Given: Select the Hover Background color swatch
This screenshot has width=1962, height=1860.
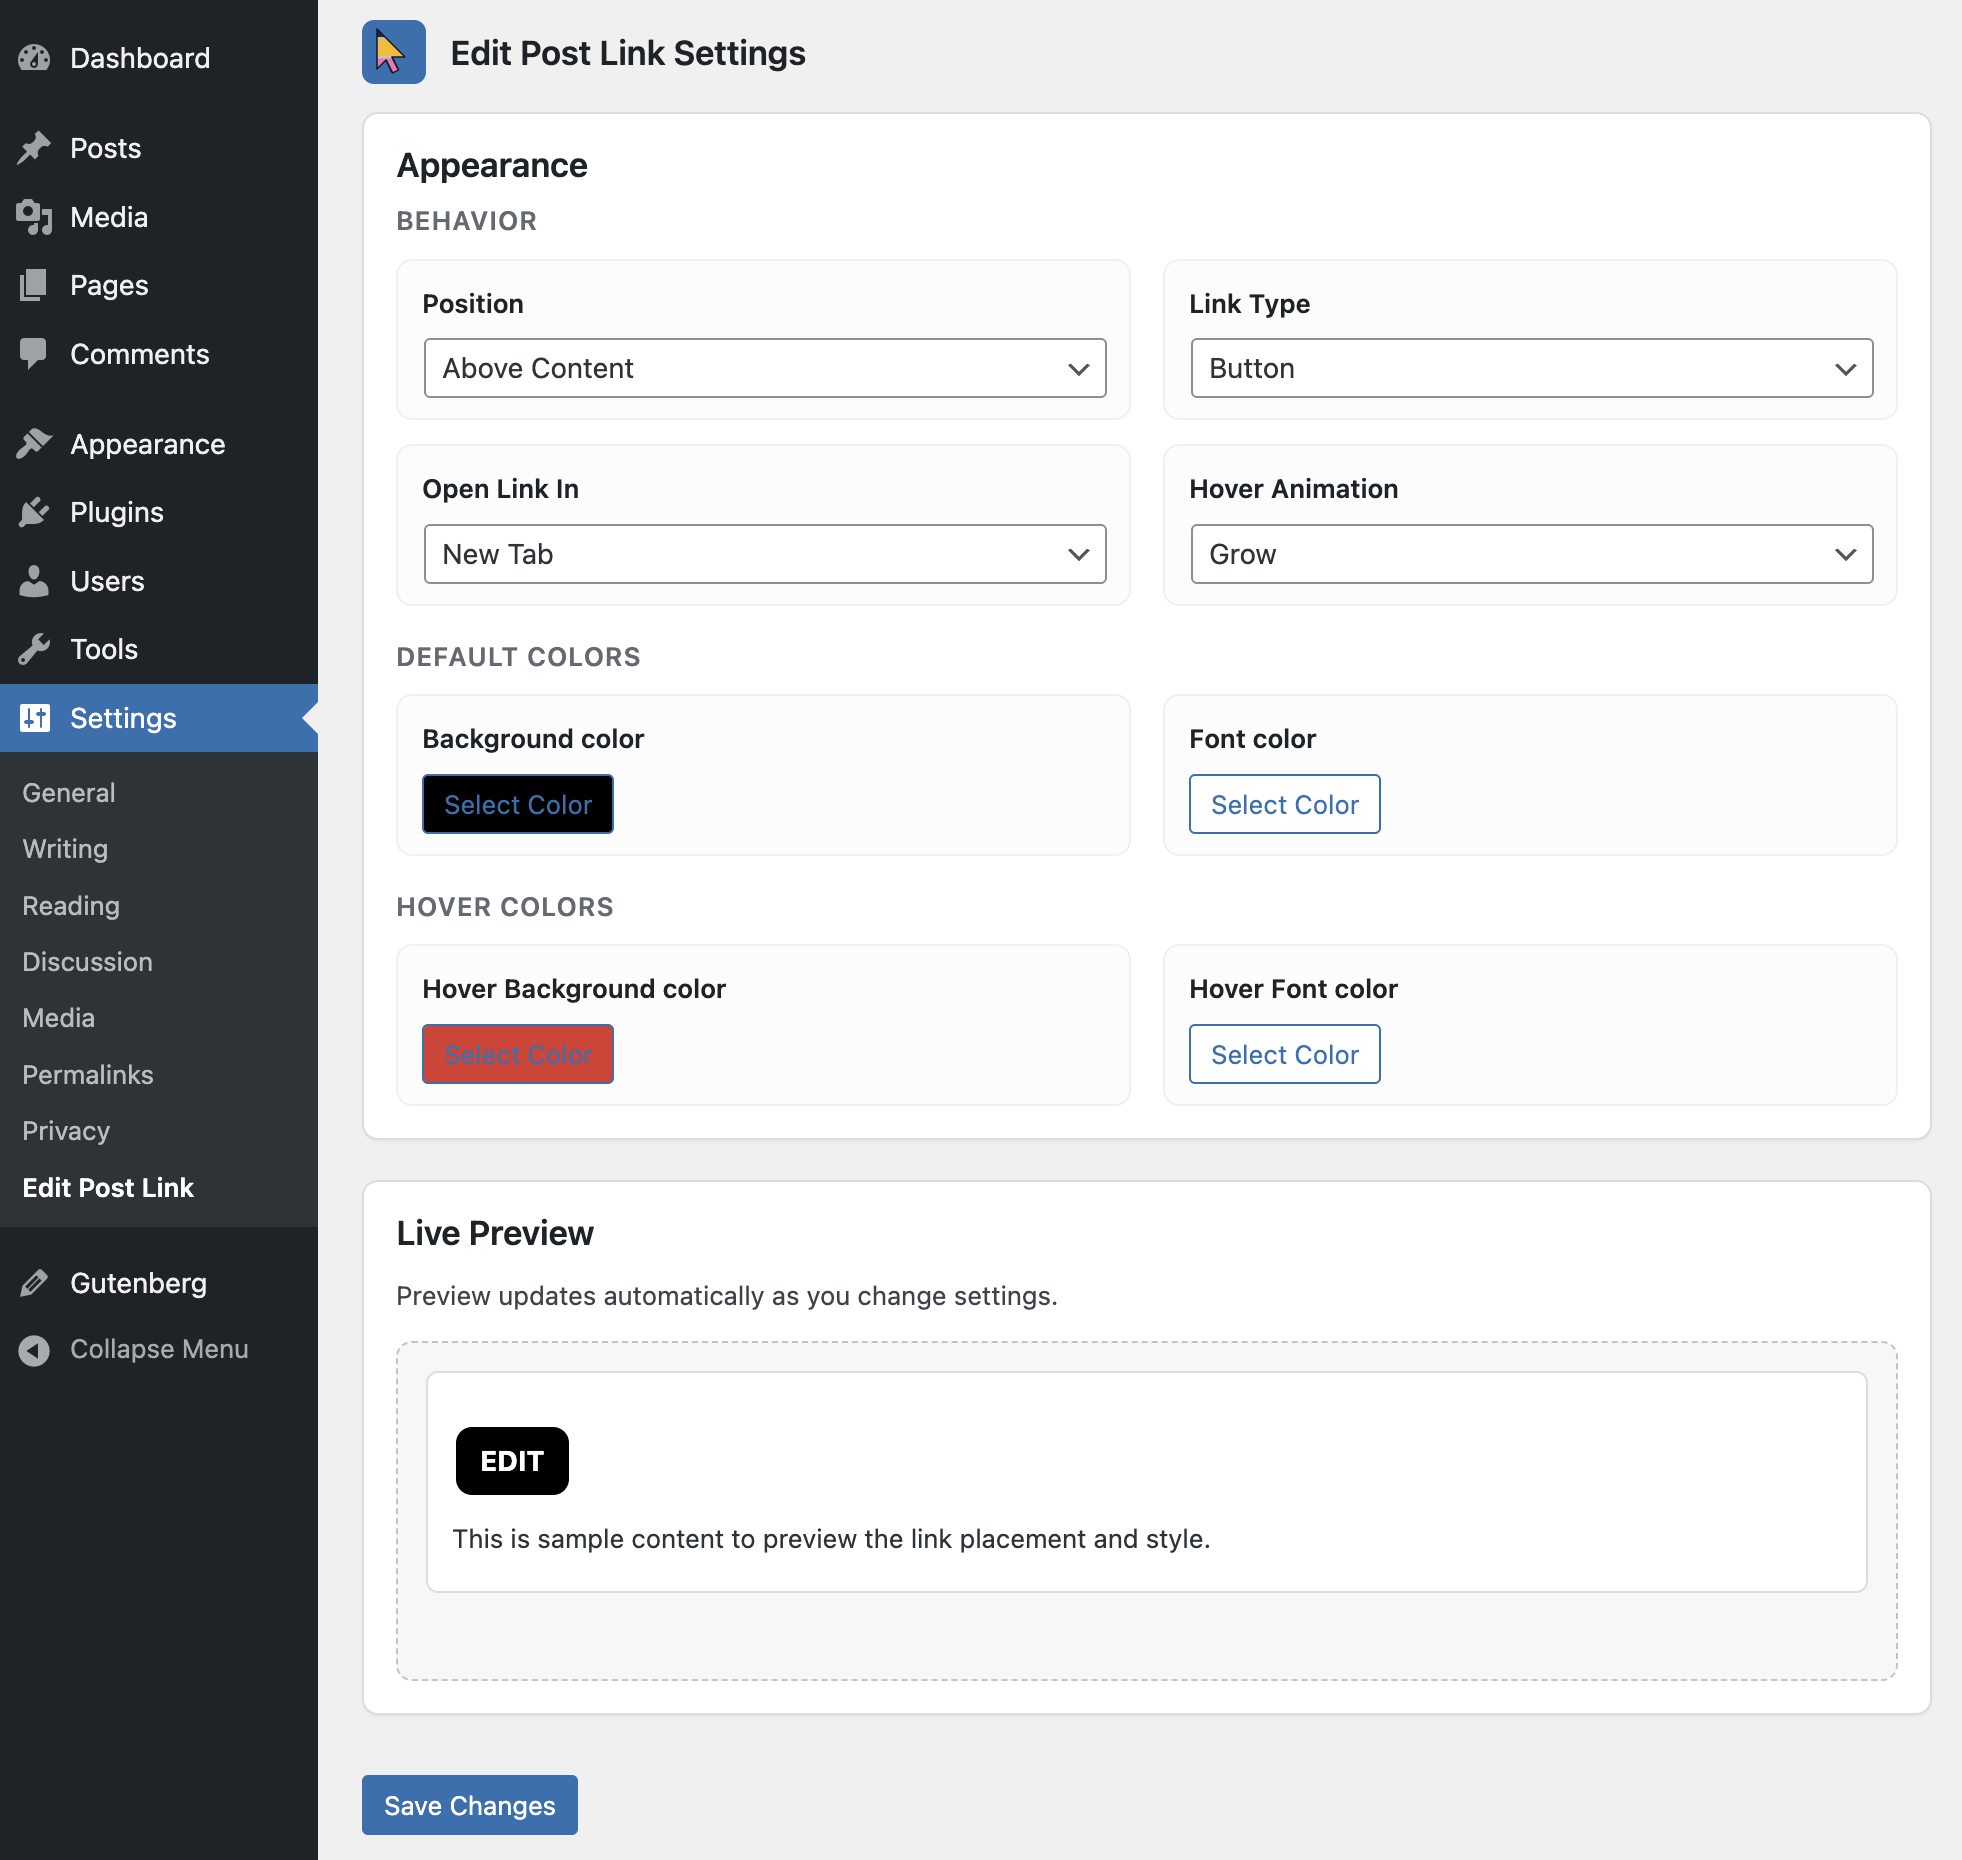Looking at the screenshot, I should click(518, 1054).
